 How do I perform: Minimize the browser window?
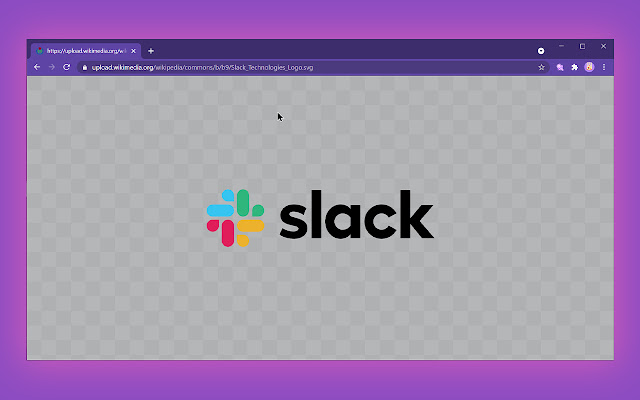562,46
